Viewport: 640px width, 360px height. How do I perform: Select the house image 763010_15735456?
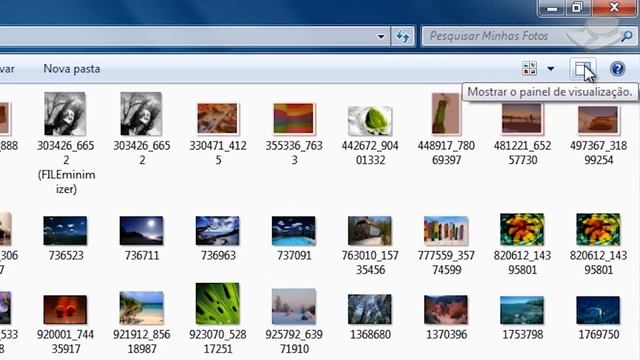click(370, 231)
